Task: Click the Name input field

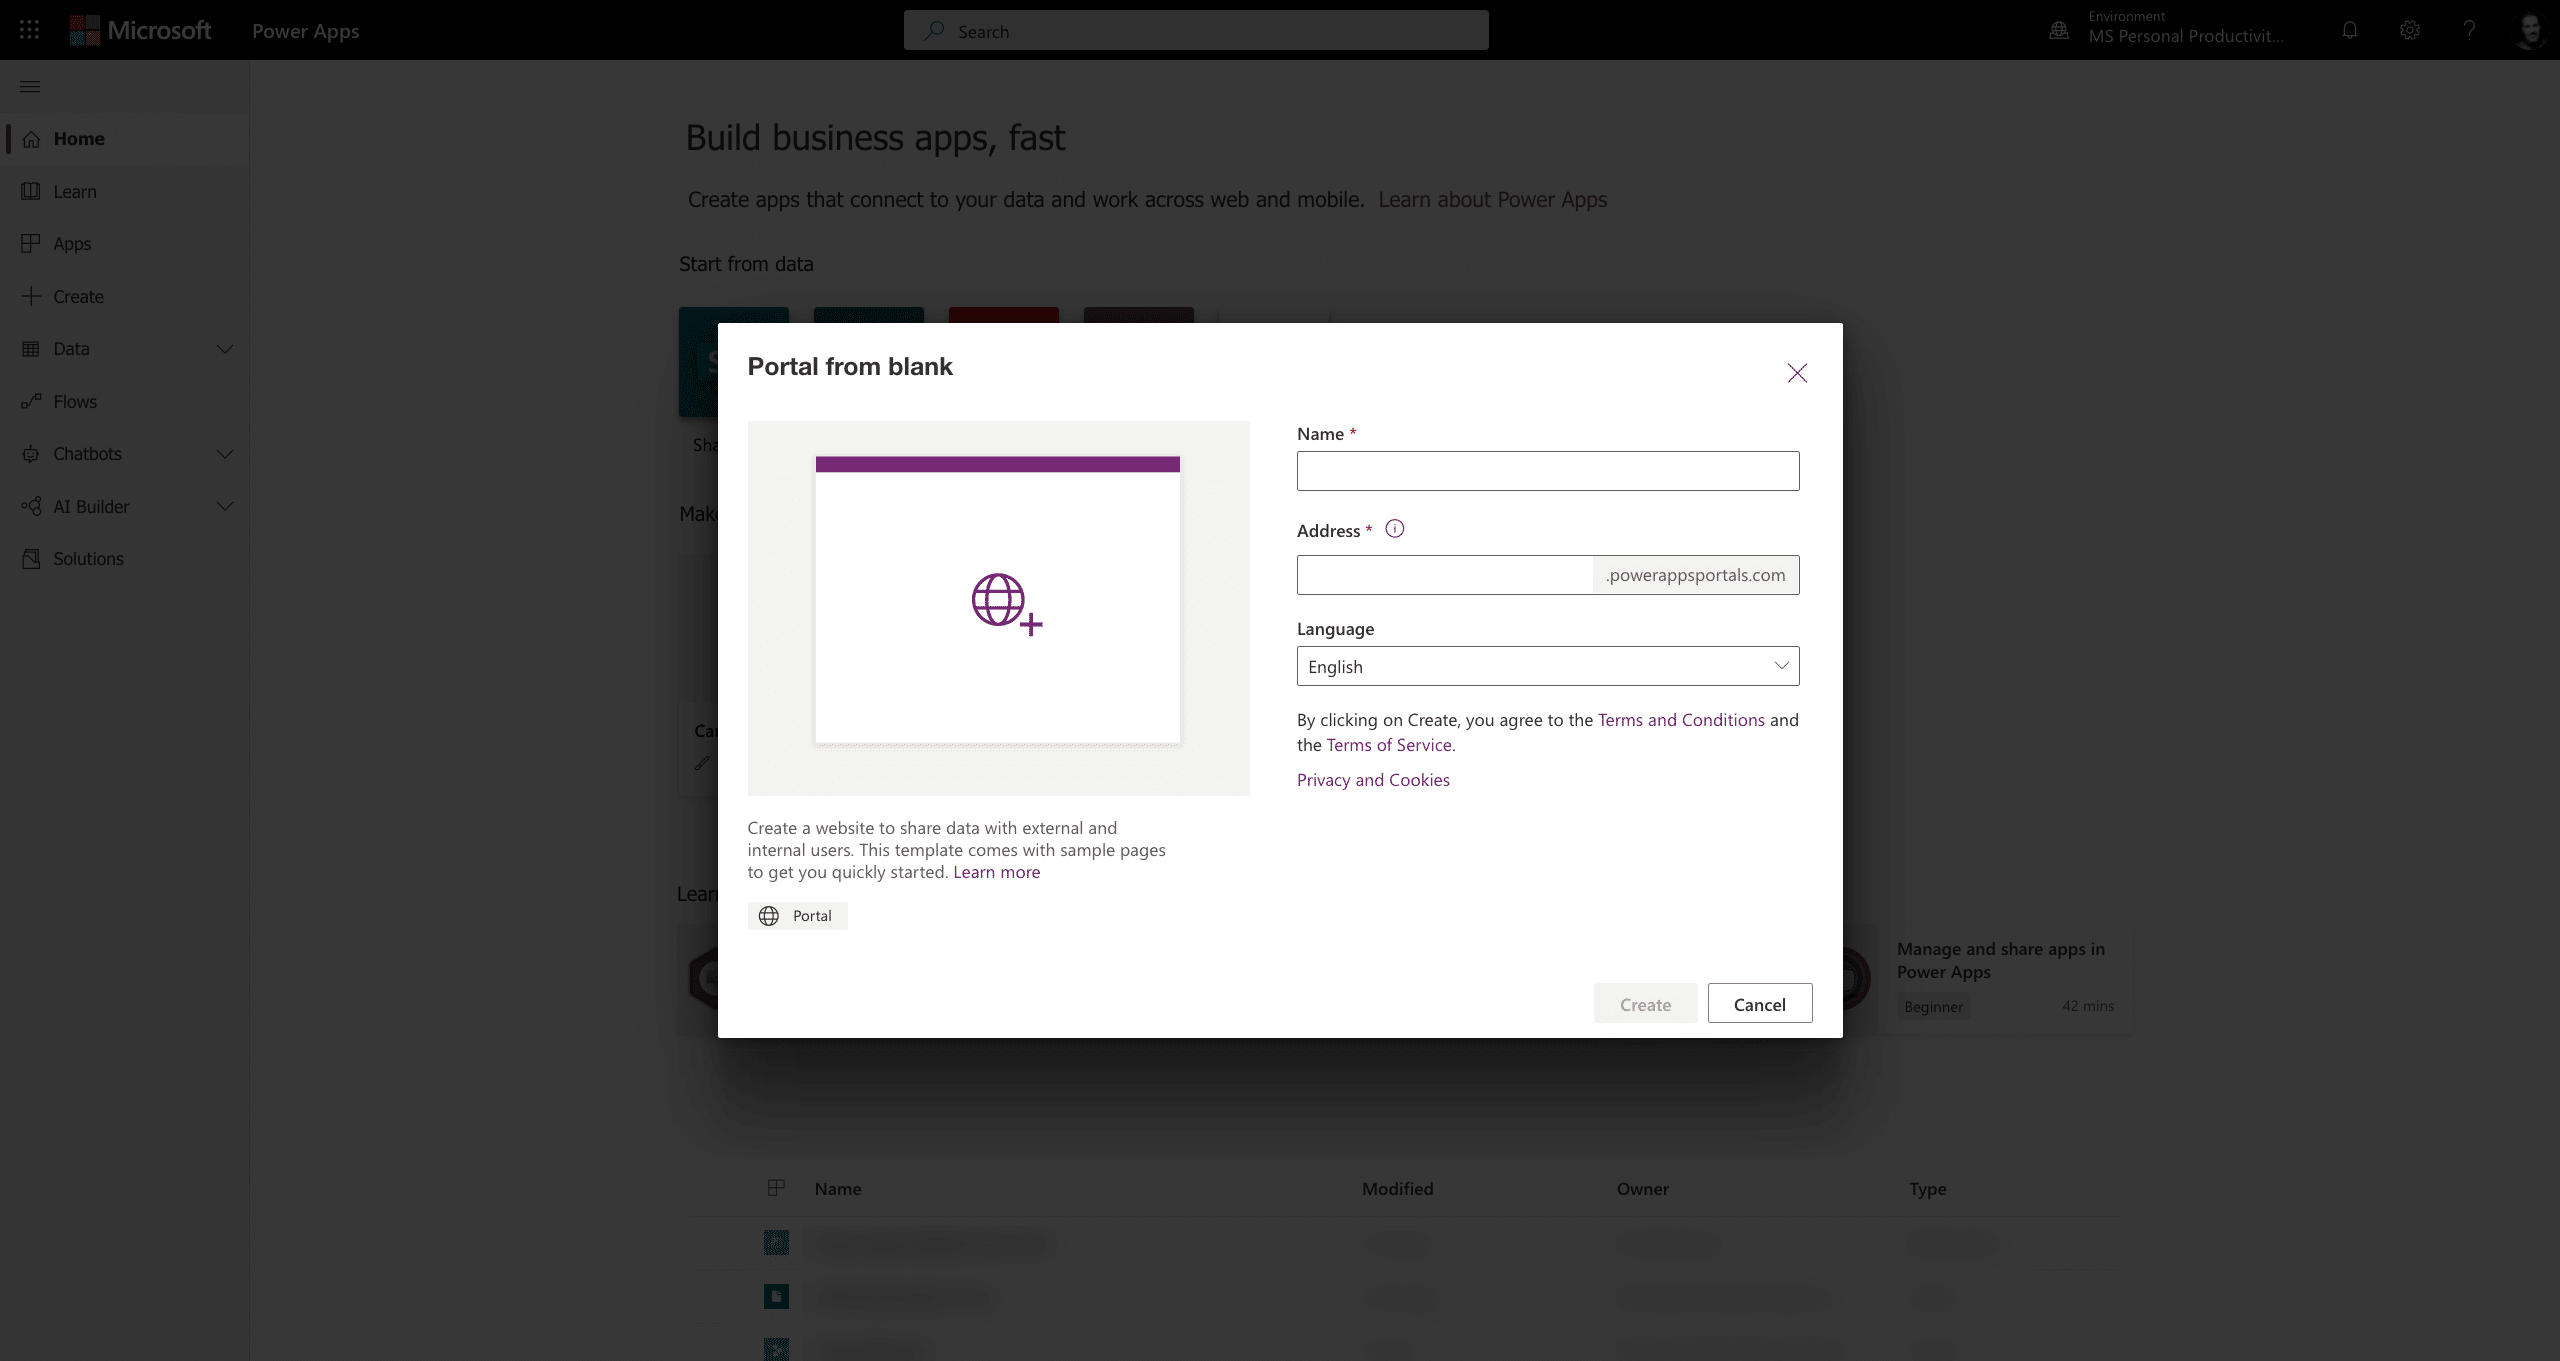Action: point(1548,471)
